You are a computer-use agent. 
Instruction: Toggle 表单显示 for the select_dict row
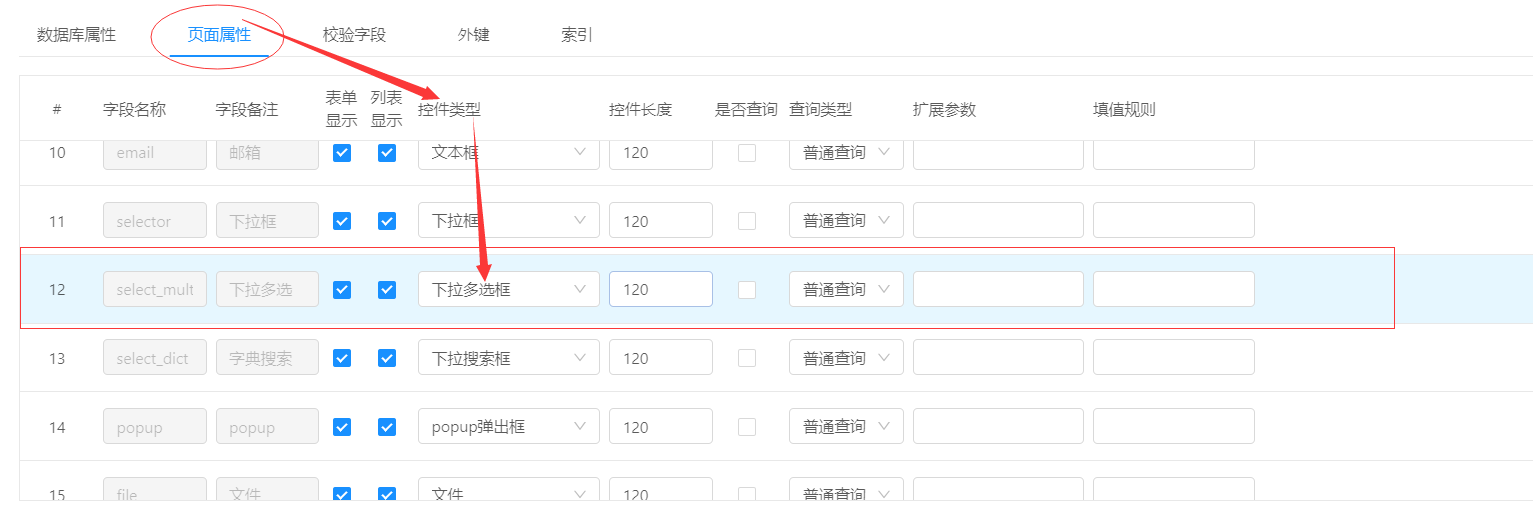click(x=342, y=358)
